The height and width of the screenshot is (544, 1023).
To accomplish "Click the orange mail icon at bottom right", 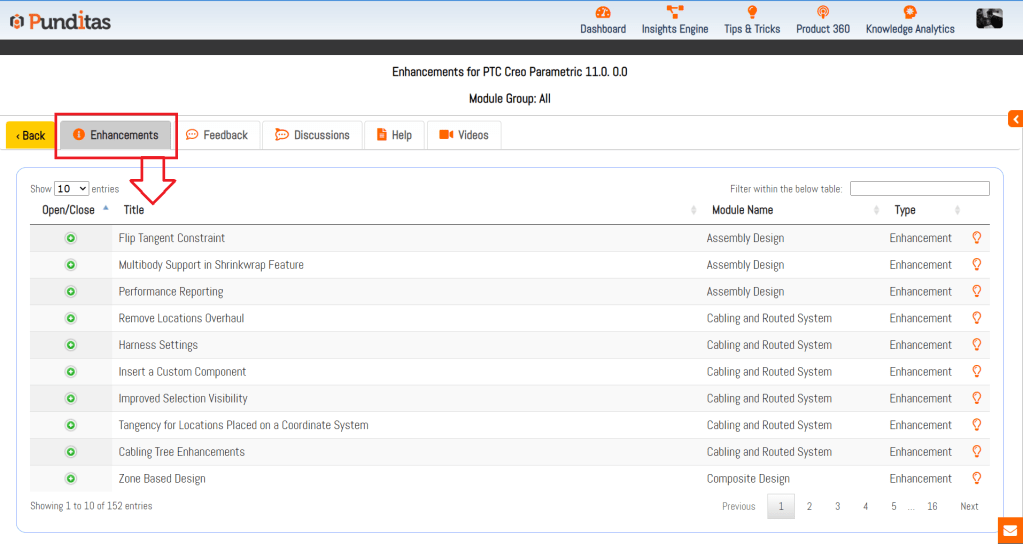I will 1010,530.
